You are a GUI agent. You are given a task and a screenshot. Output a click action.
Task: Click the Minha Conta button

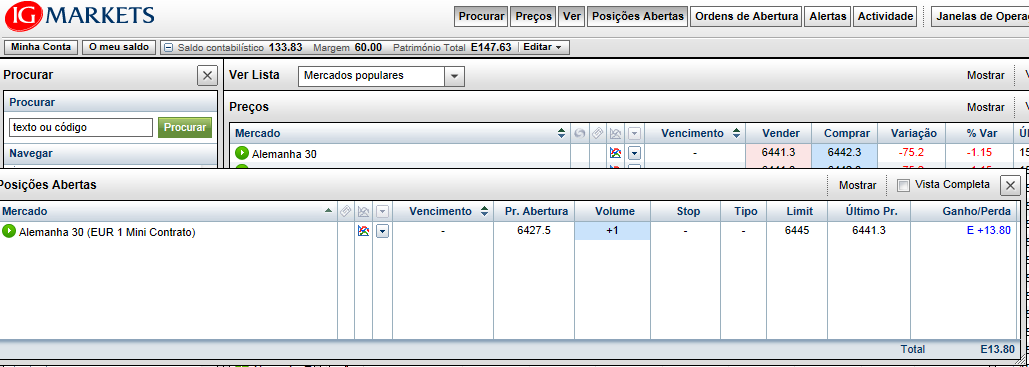[x=41, y=47]
